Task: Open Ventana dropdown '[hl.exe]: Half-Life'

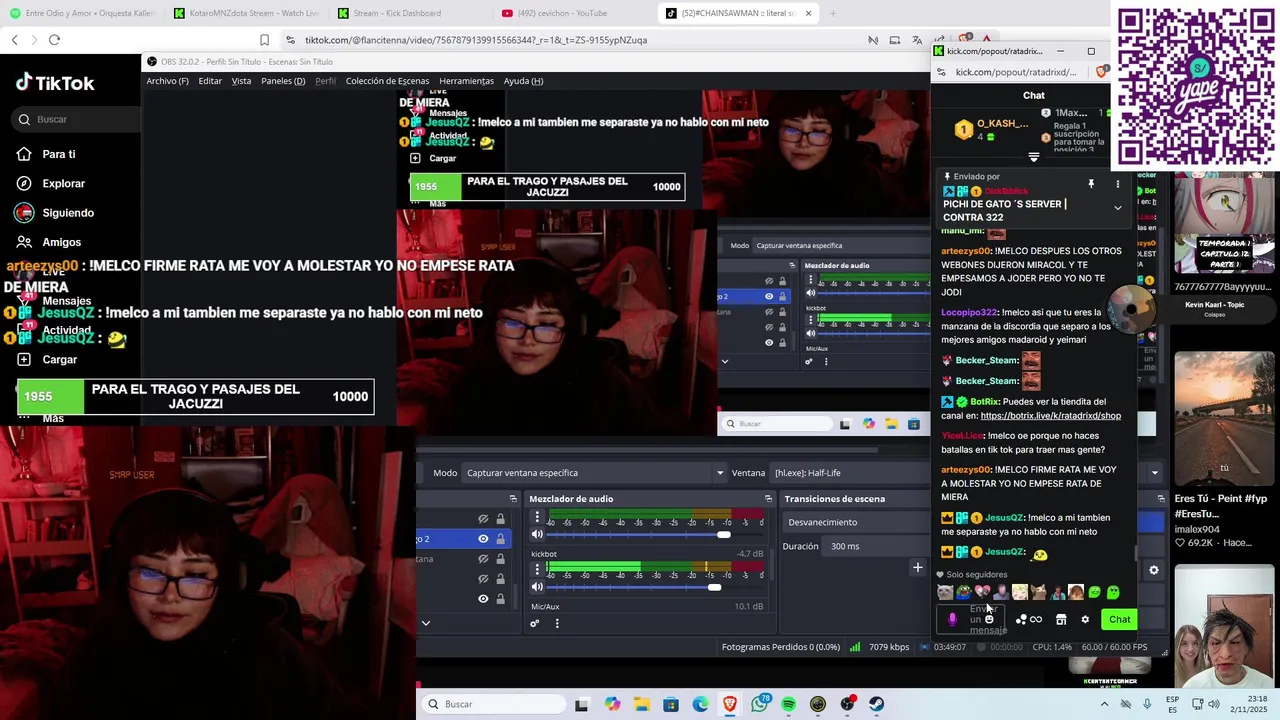Action: tap(850, 473)
